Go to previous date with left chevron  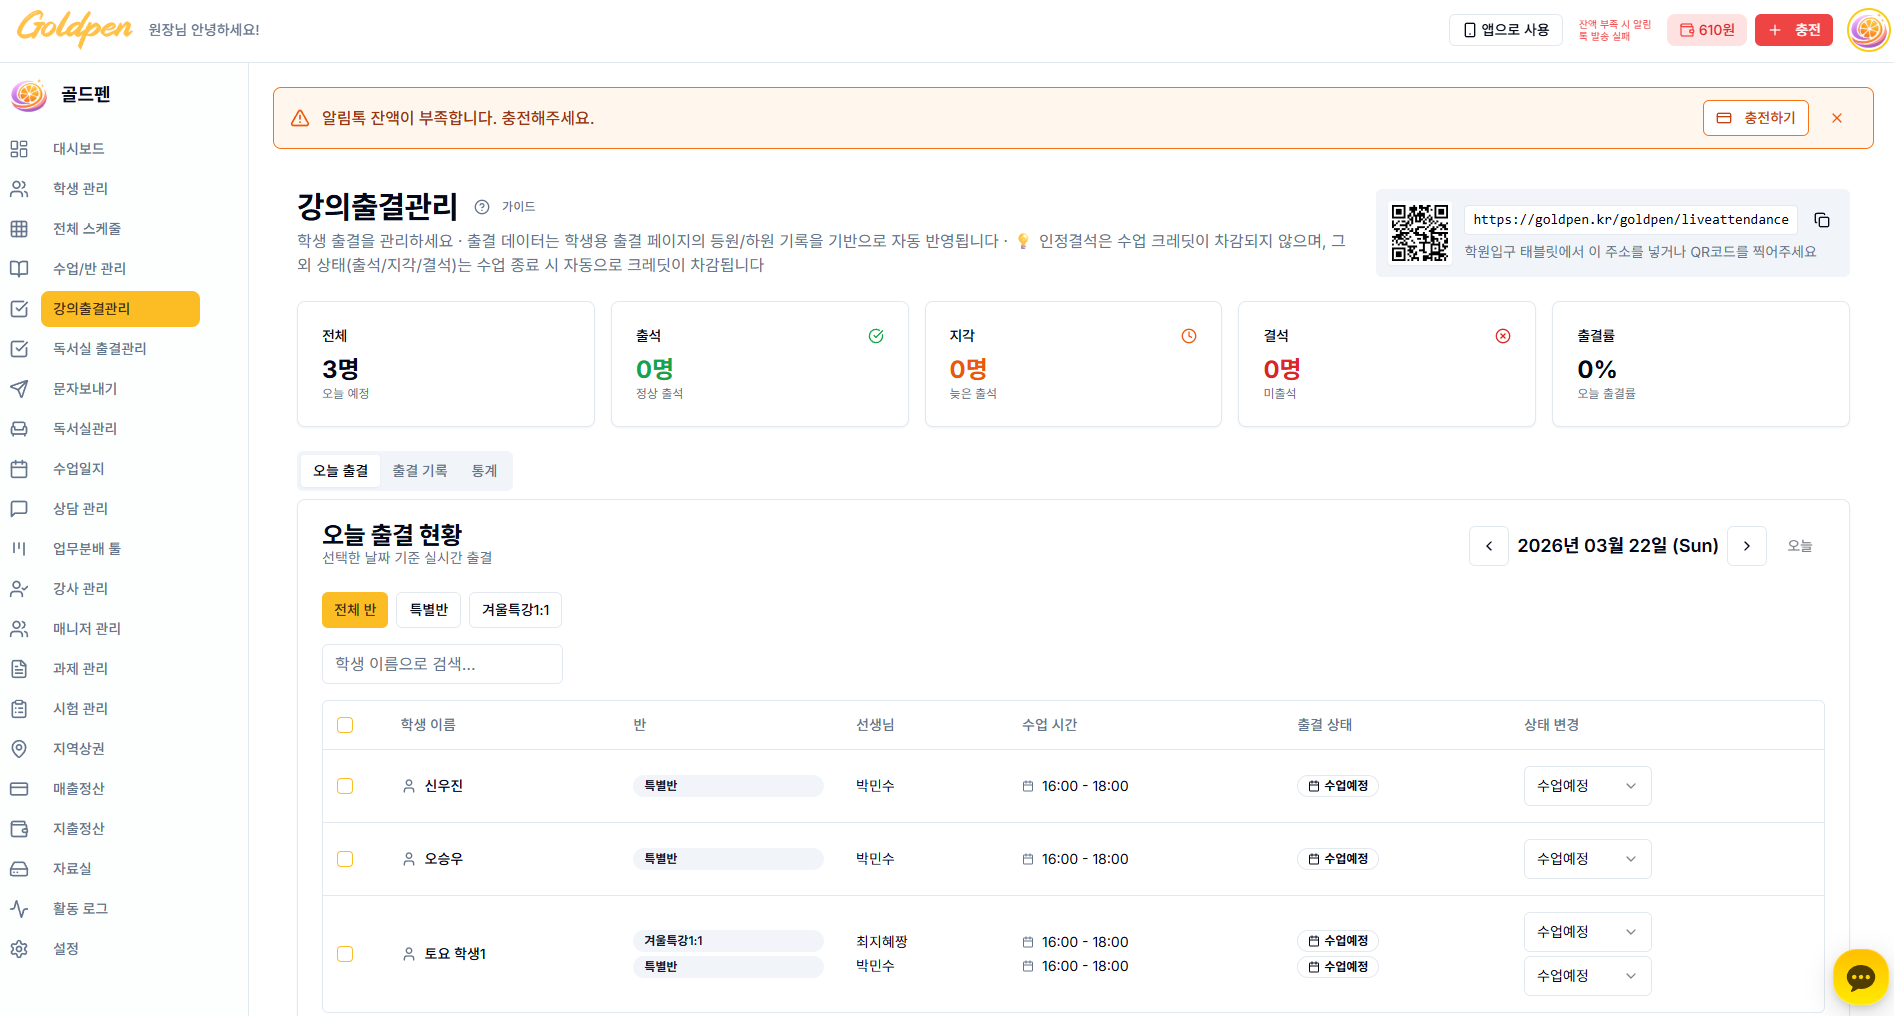1489,546
